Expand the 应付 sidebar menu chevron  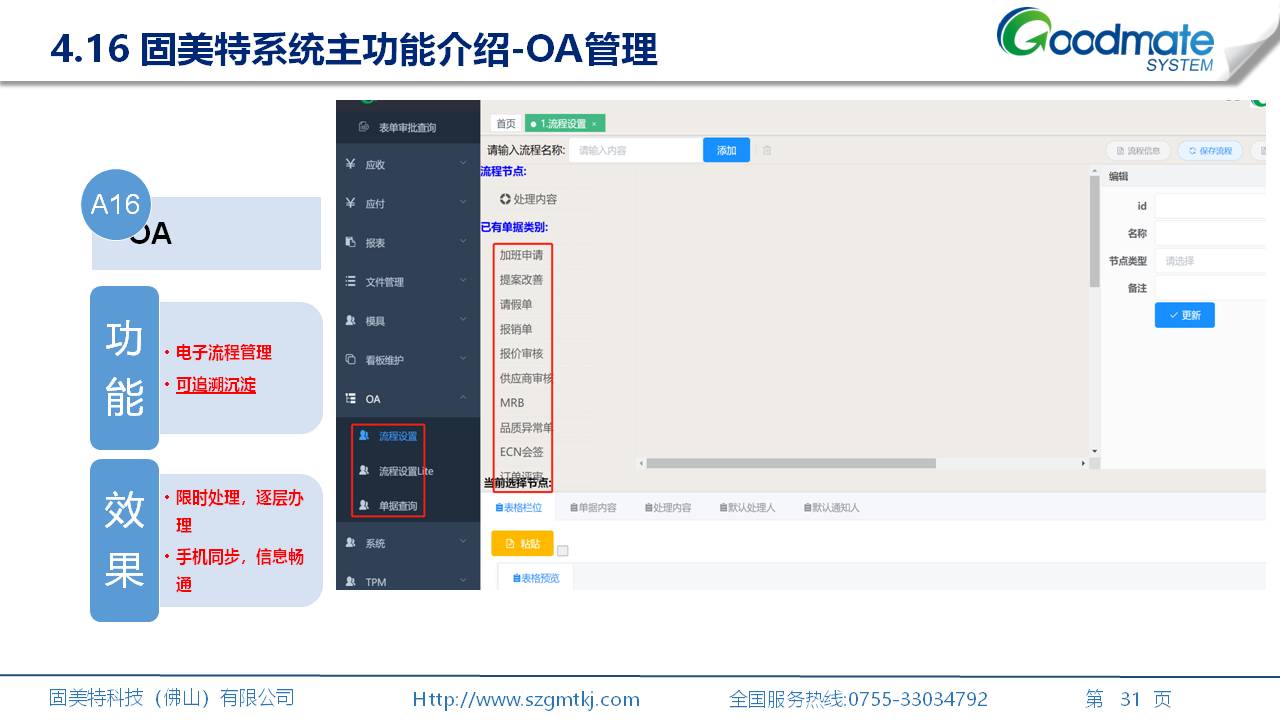(x=463, y=202)
